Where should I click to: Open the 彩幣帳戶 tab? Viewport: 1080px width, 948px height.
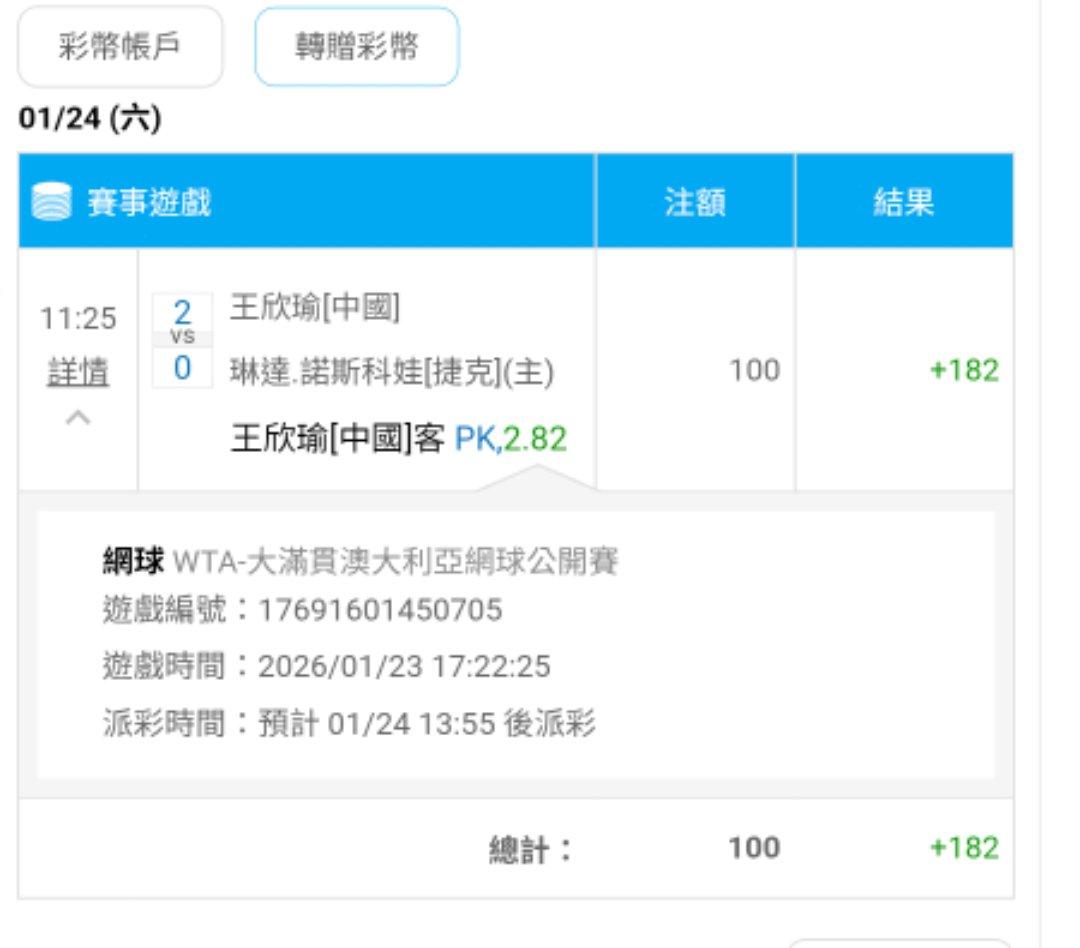pyautogui.click(x=120, y=48)
